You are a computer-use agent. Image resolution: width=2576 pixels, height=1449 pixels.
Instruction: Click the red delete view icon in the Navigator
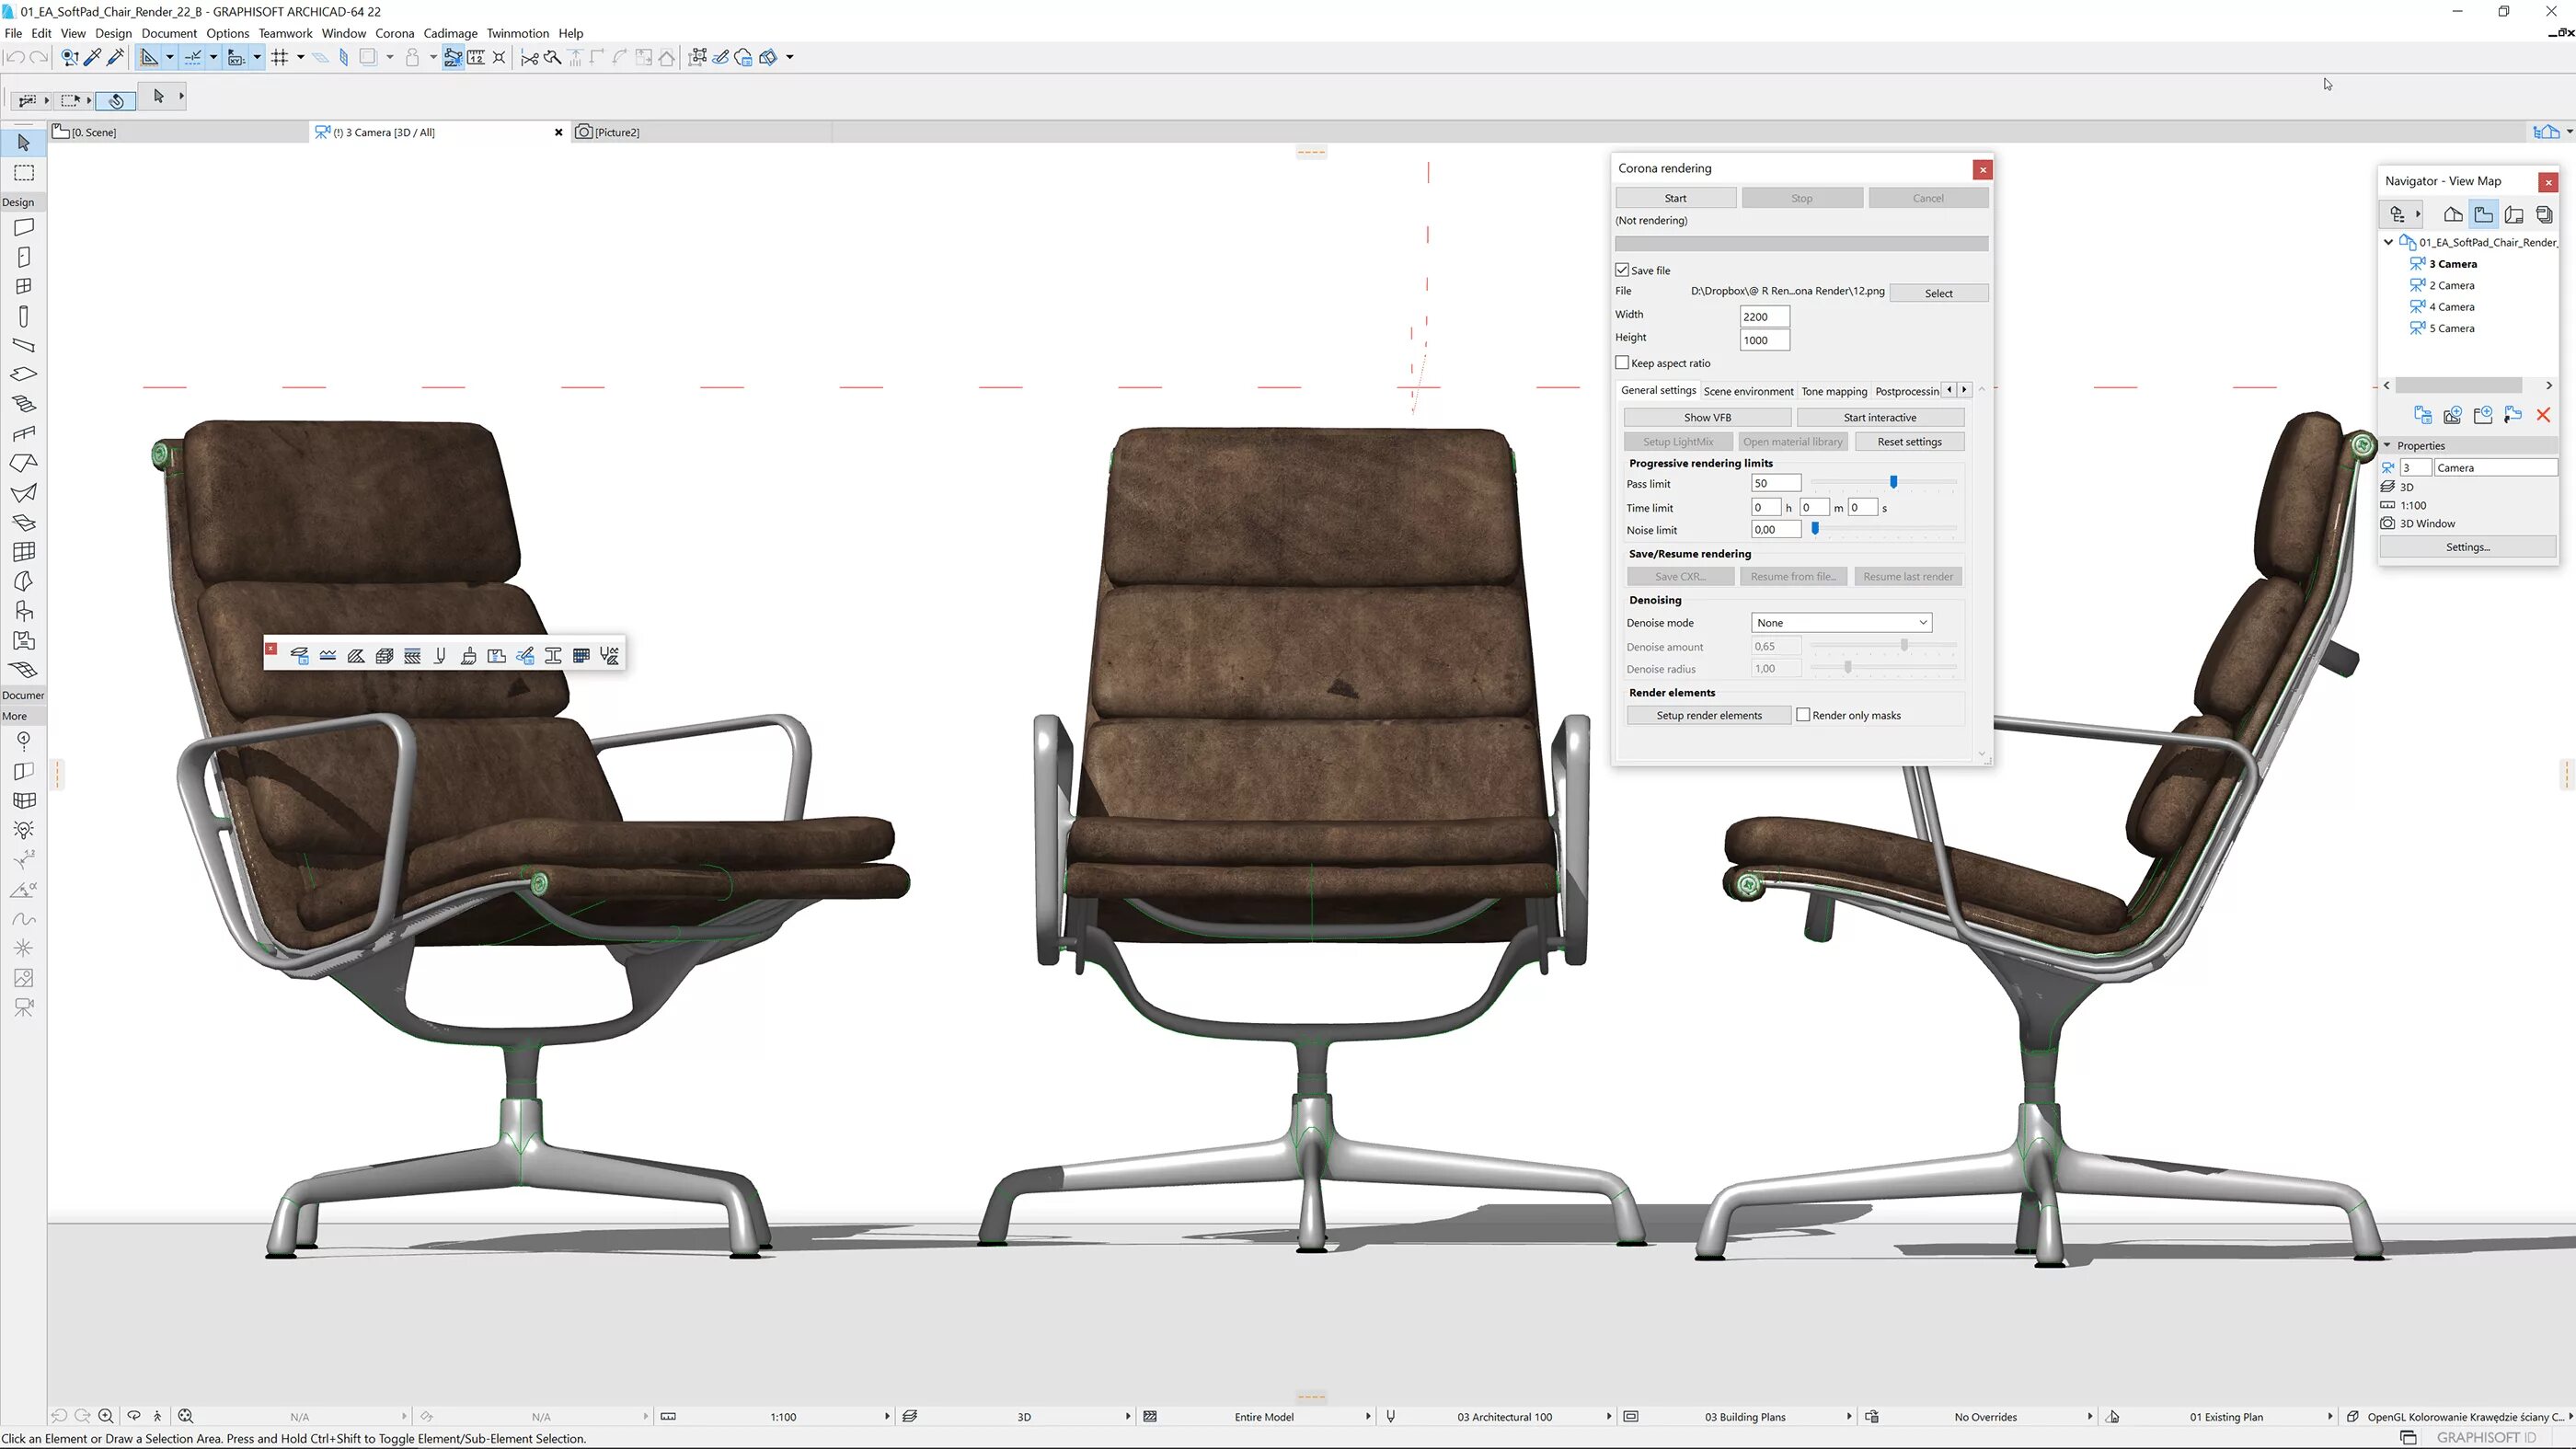(x=2543, y=415)
